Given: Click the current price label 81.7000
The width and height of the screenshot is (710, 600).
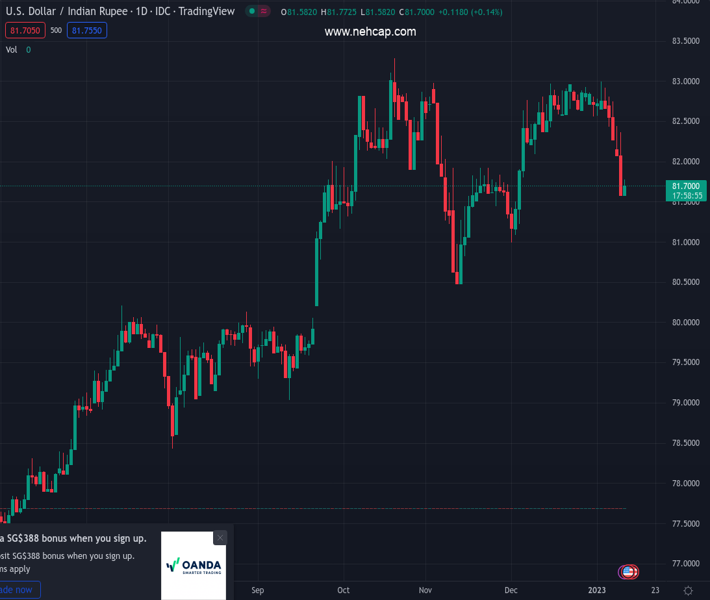Looking at the screenshot, I should coord(685,186).
